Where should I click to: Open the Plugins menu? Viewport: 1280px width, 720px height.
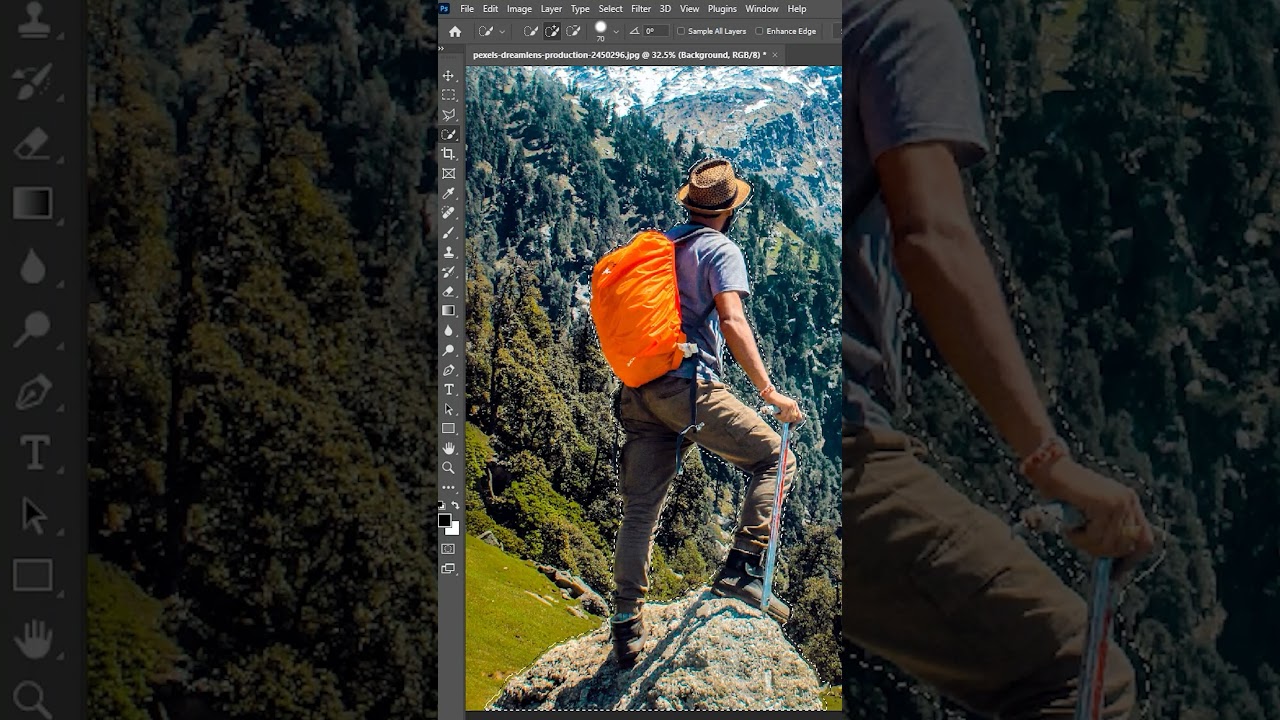[722, 9]
